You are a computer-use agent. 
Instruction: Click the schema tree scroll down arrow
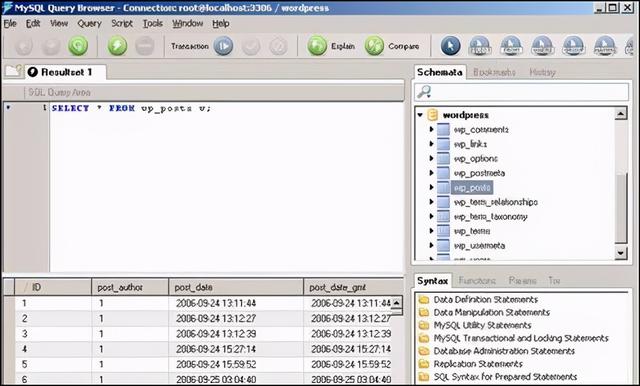[621, 253]
